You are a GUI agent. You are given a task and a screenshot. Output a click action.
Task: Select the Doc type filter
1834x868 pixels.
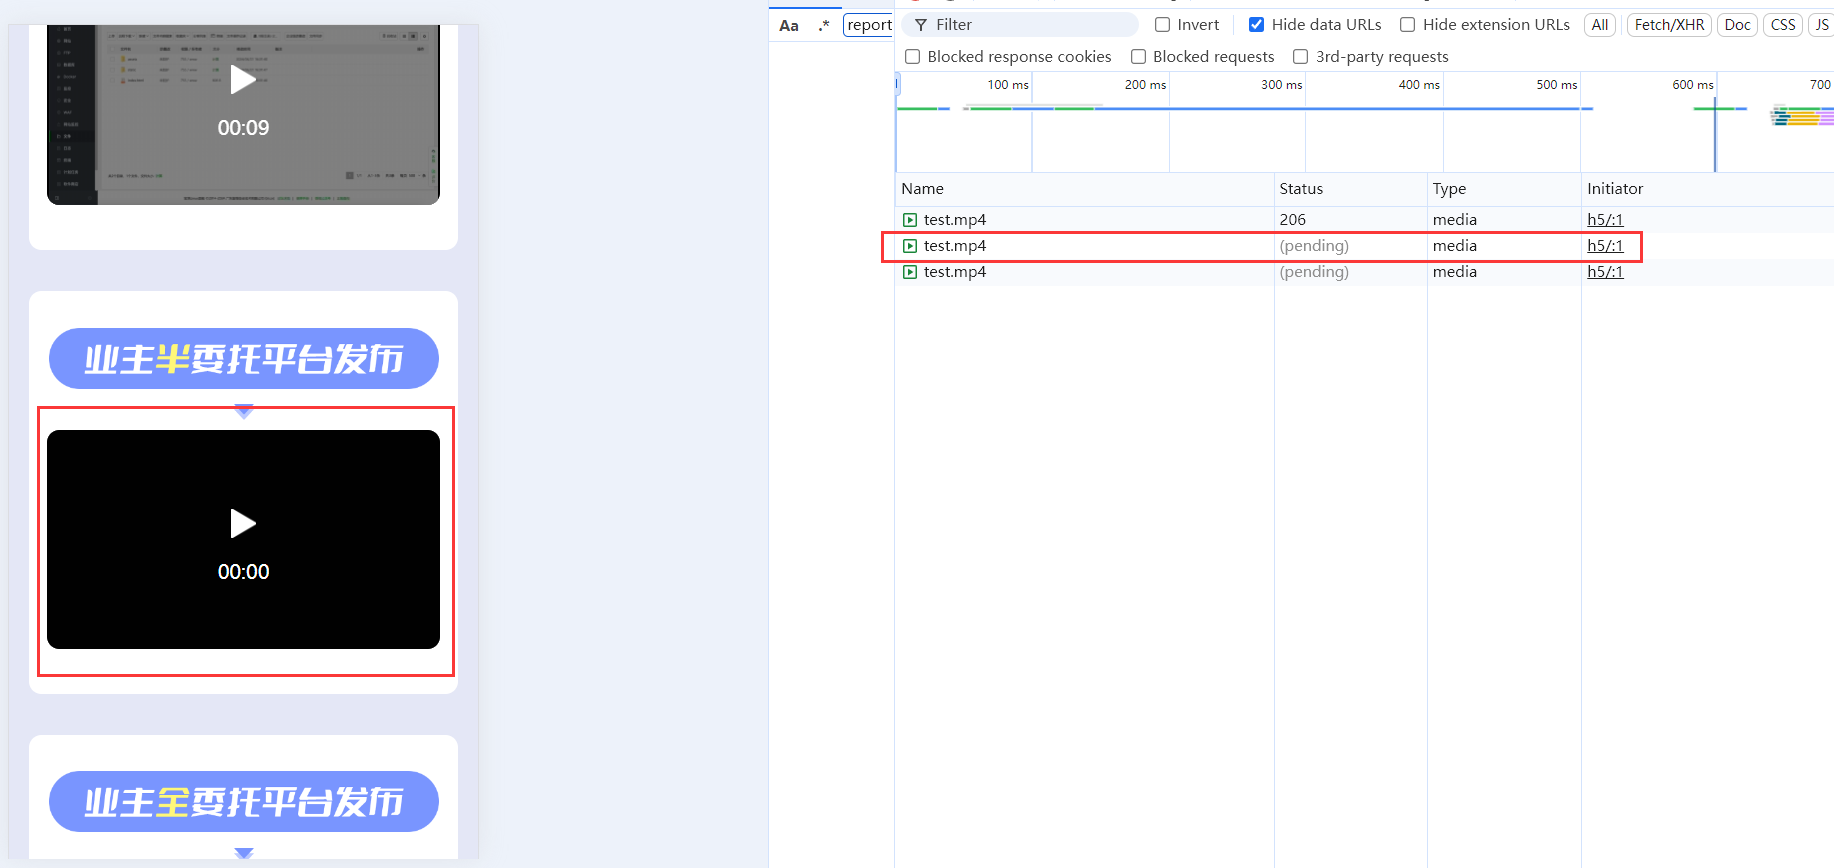(x=1737, y=25)
